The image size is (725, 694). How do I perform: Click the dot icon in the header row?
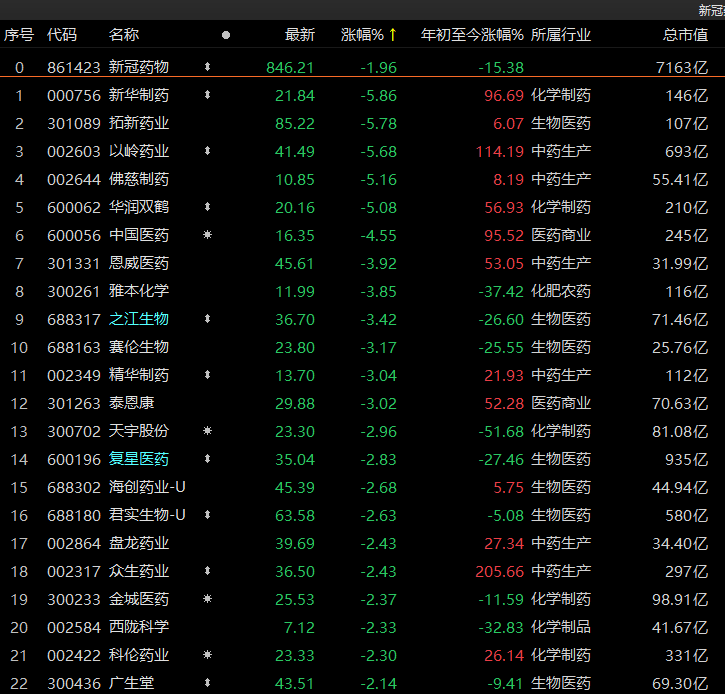226,35
